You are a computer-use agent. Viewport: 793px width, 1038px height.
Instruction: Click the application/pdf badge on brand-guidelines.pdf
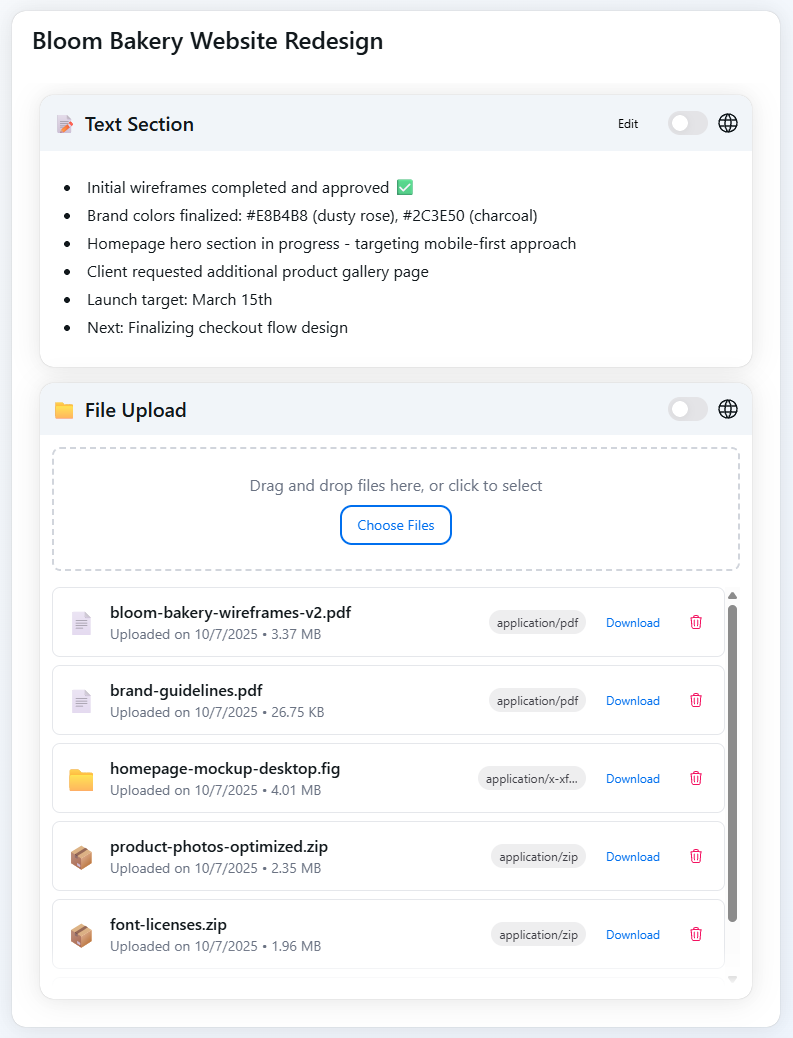click(x=537, y=700)
